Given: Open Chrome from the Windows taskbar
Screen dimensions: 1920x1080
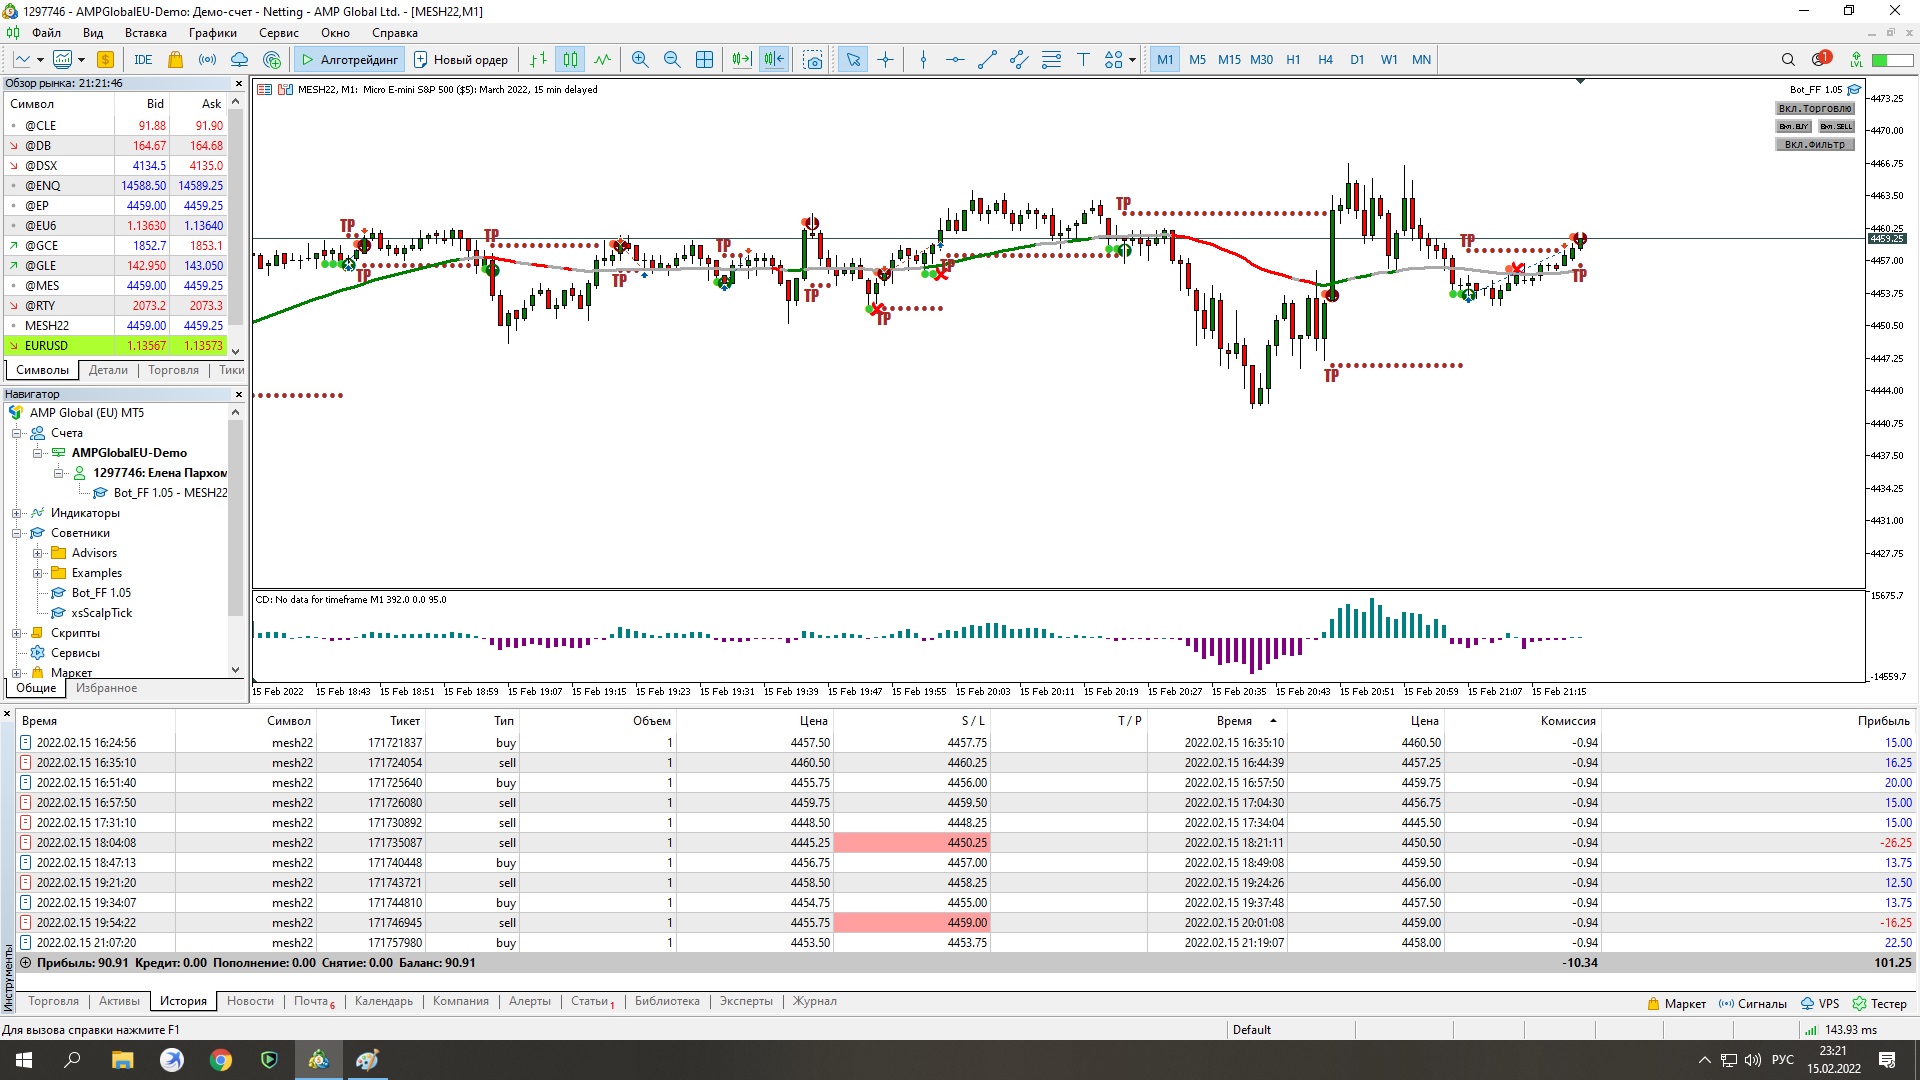Looking at the screenshot, I should [x=220, y=1060].
